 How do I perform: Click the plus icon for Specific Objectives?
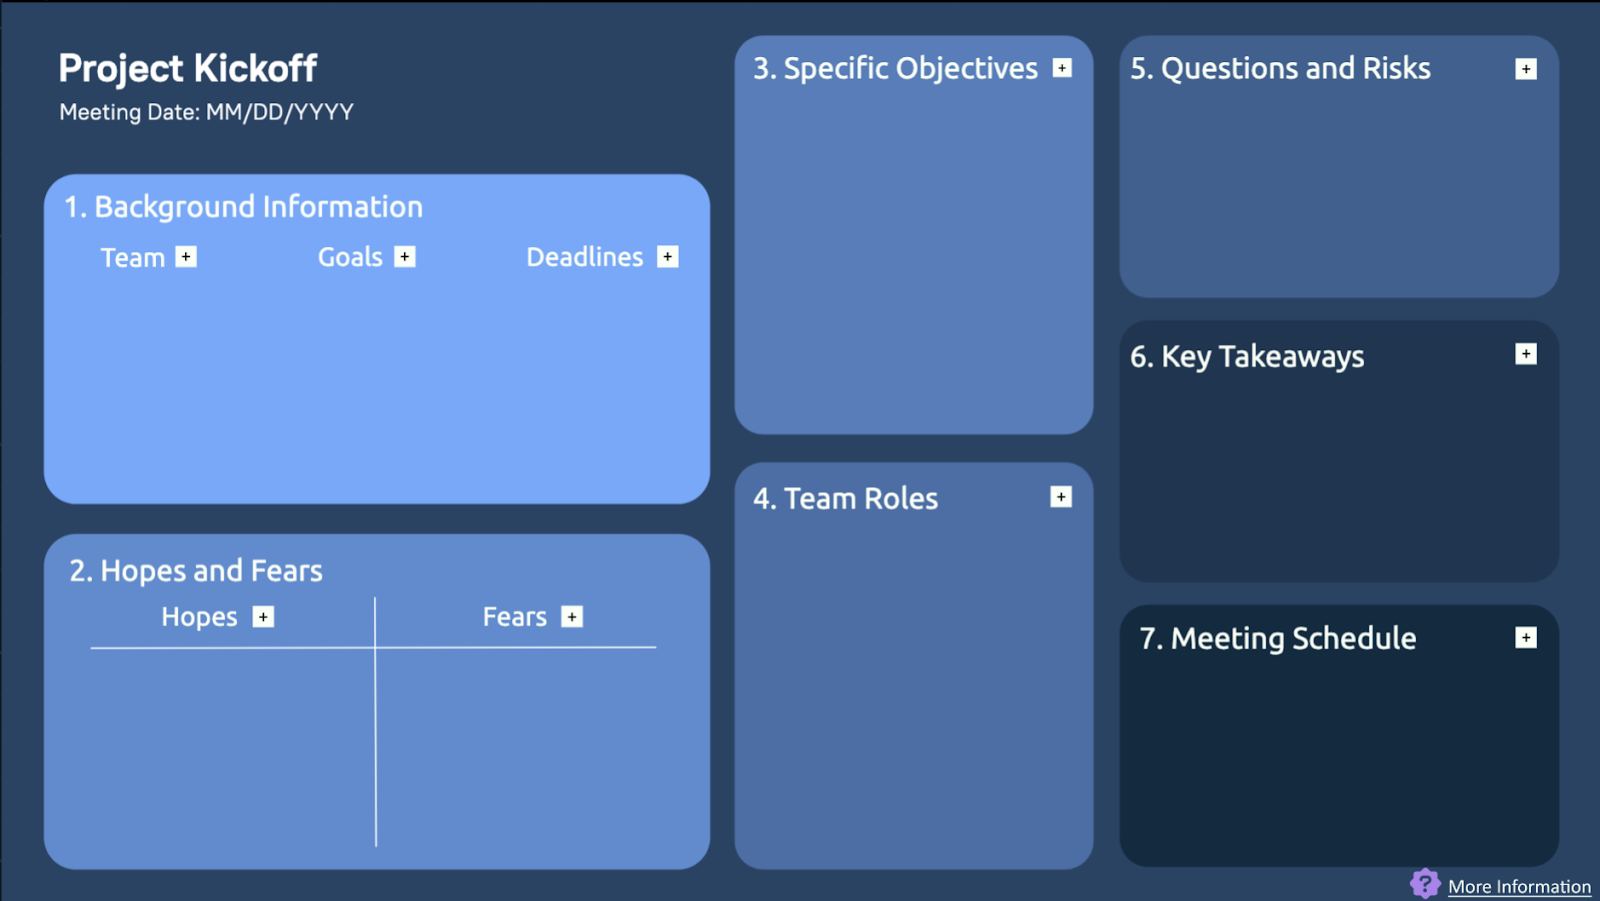[x=1062, y=68]
